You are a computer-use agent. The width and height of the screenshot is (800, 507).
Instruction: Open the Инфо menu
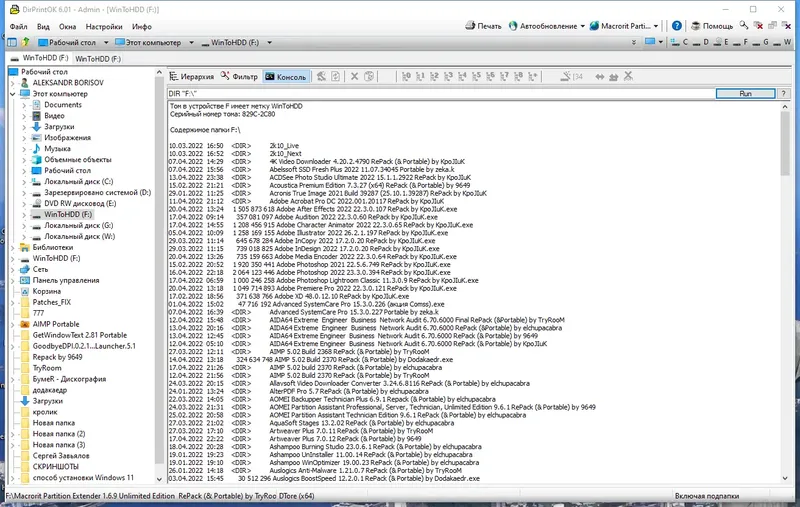[x=142, y=27]
